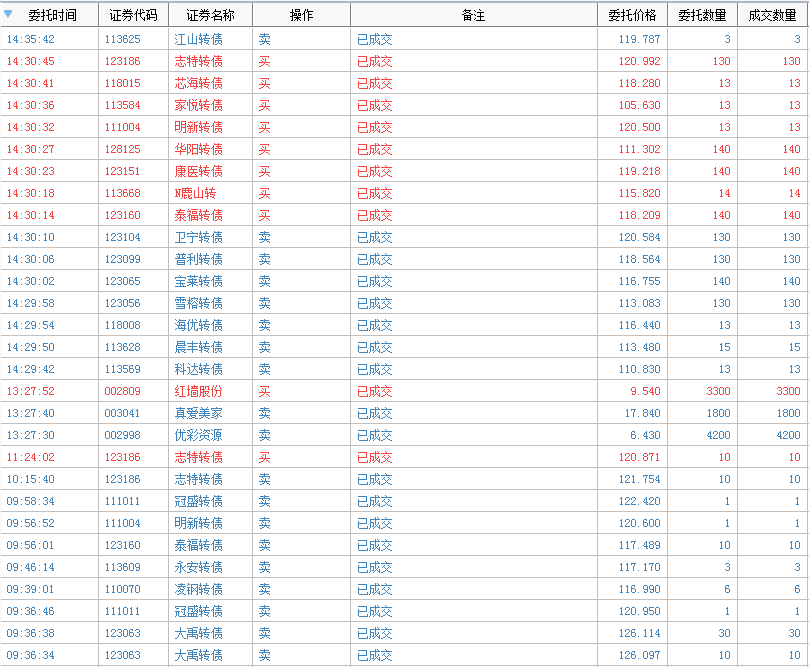
Task: Click price 117.489 cell
Action: coord(639,545)
